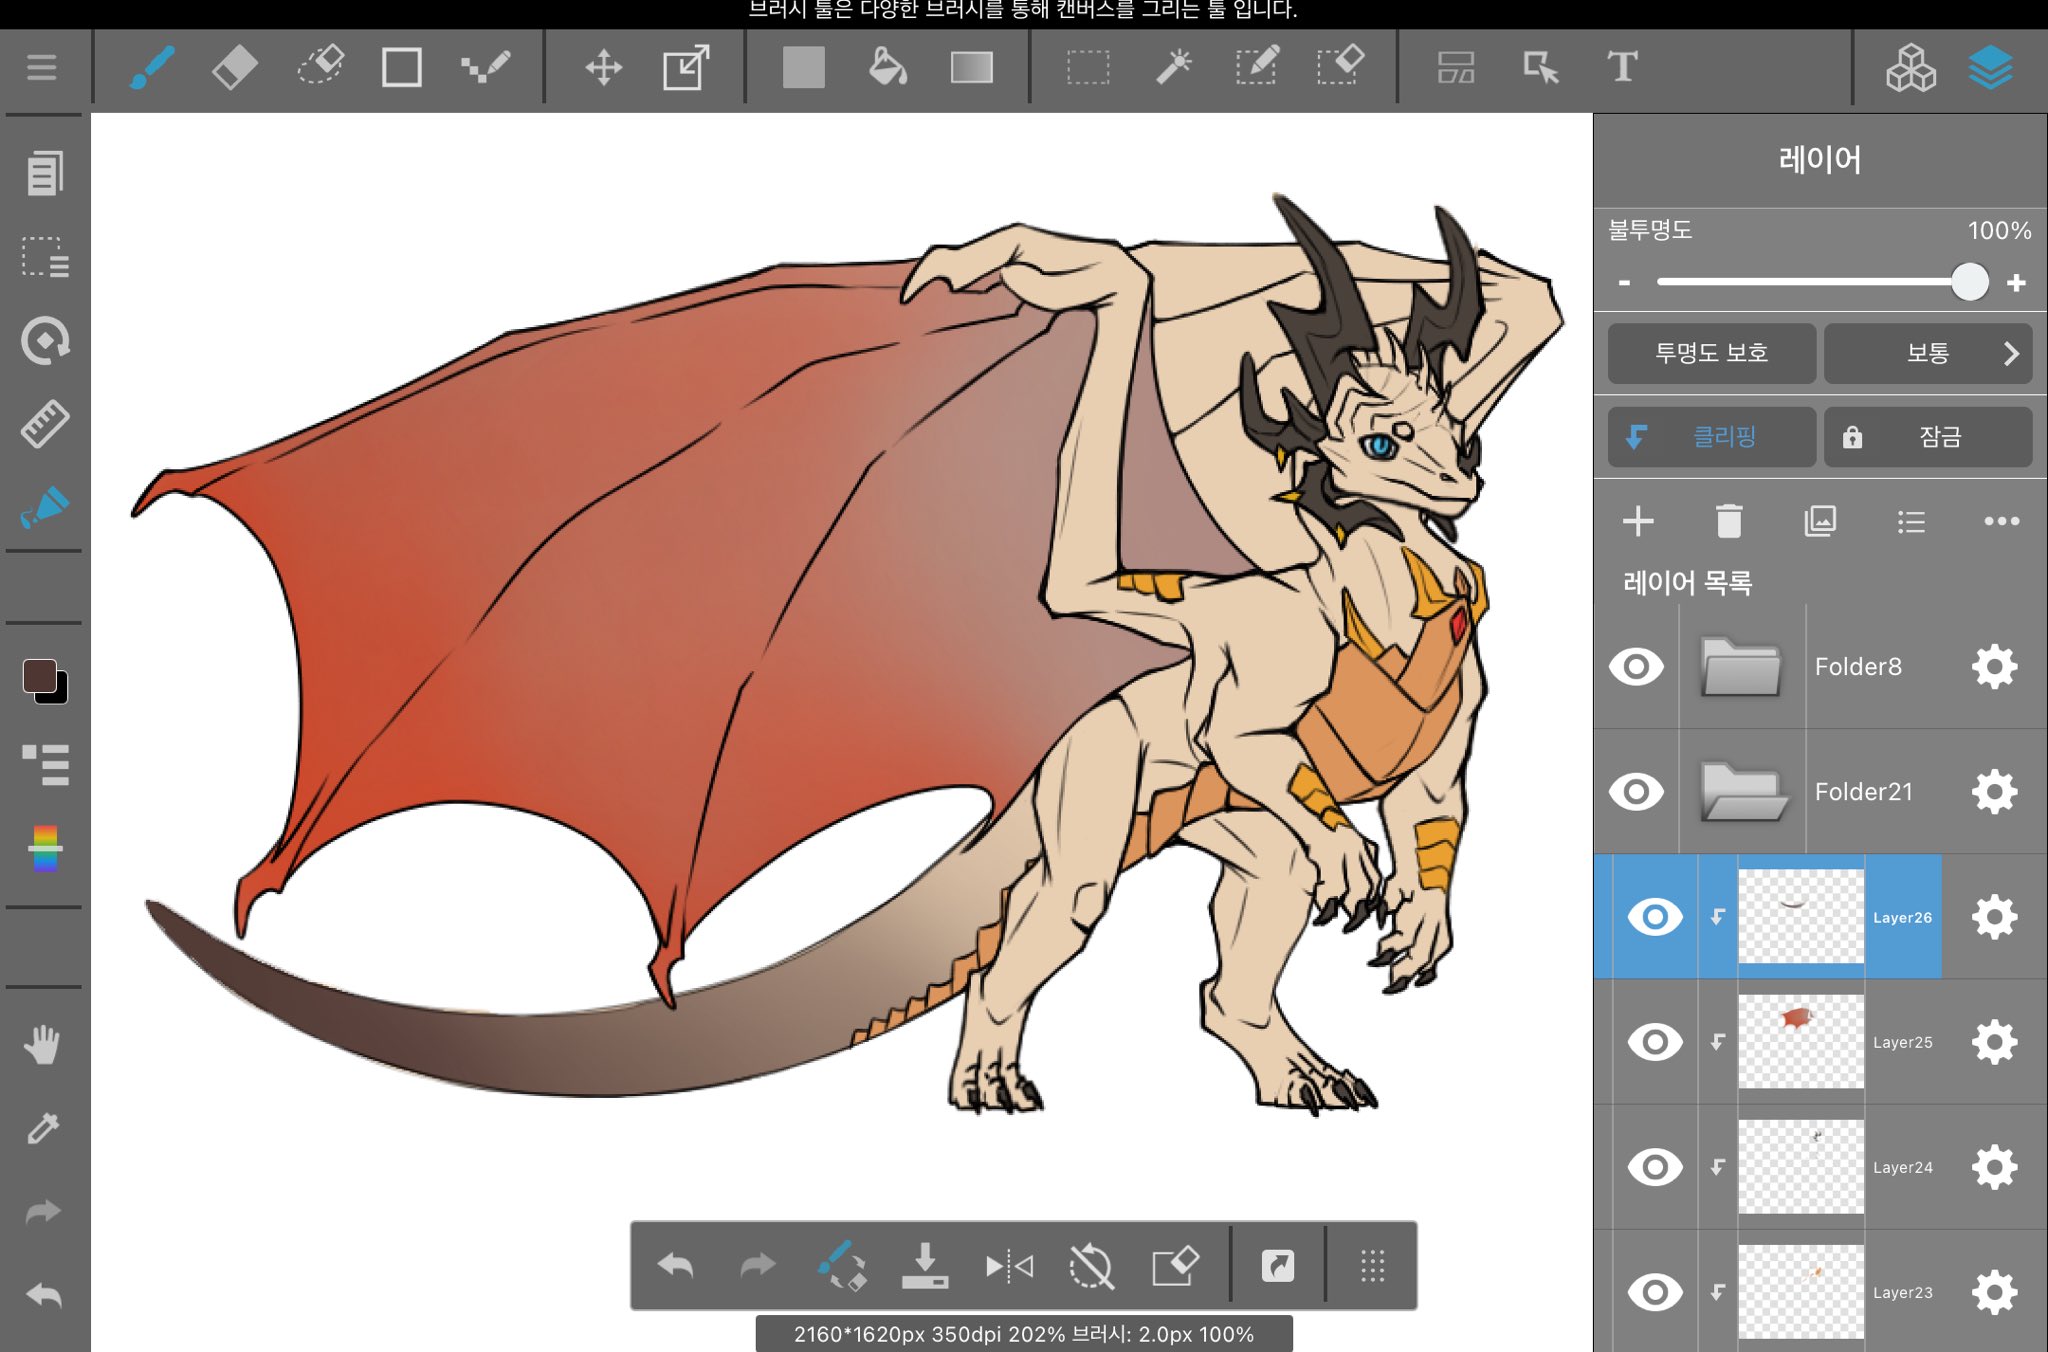Image resolution: width=2048 pixels, height=1352 pixels.
Task: Click the Lock layer button
Action: click(x=1927, y=437)
